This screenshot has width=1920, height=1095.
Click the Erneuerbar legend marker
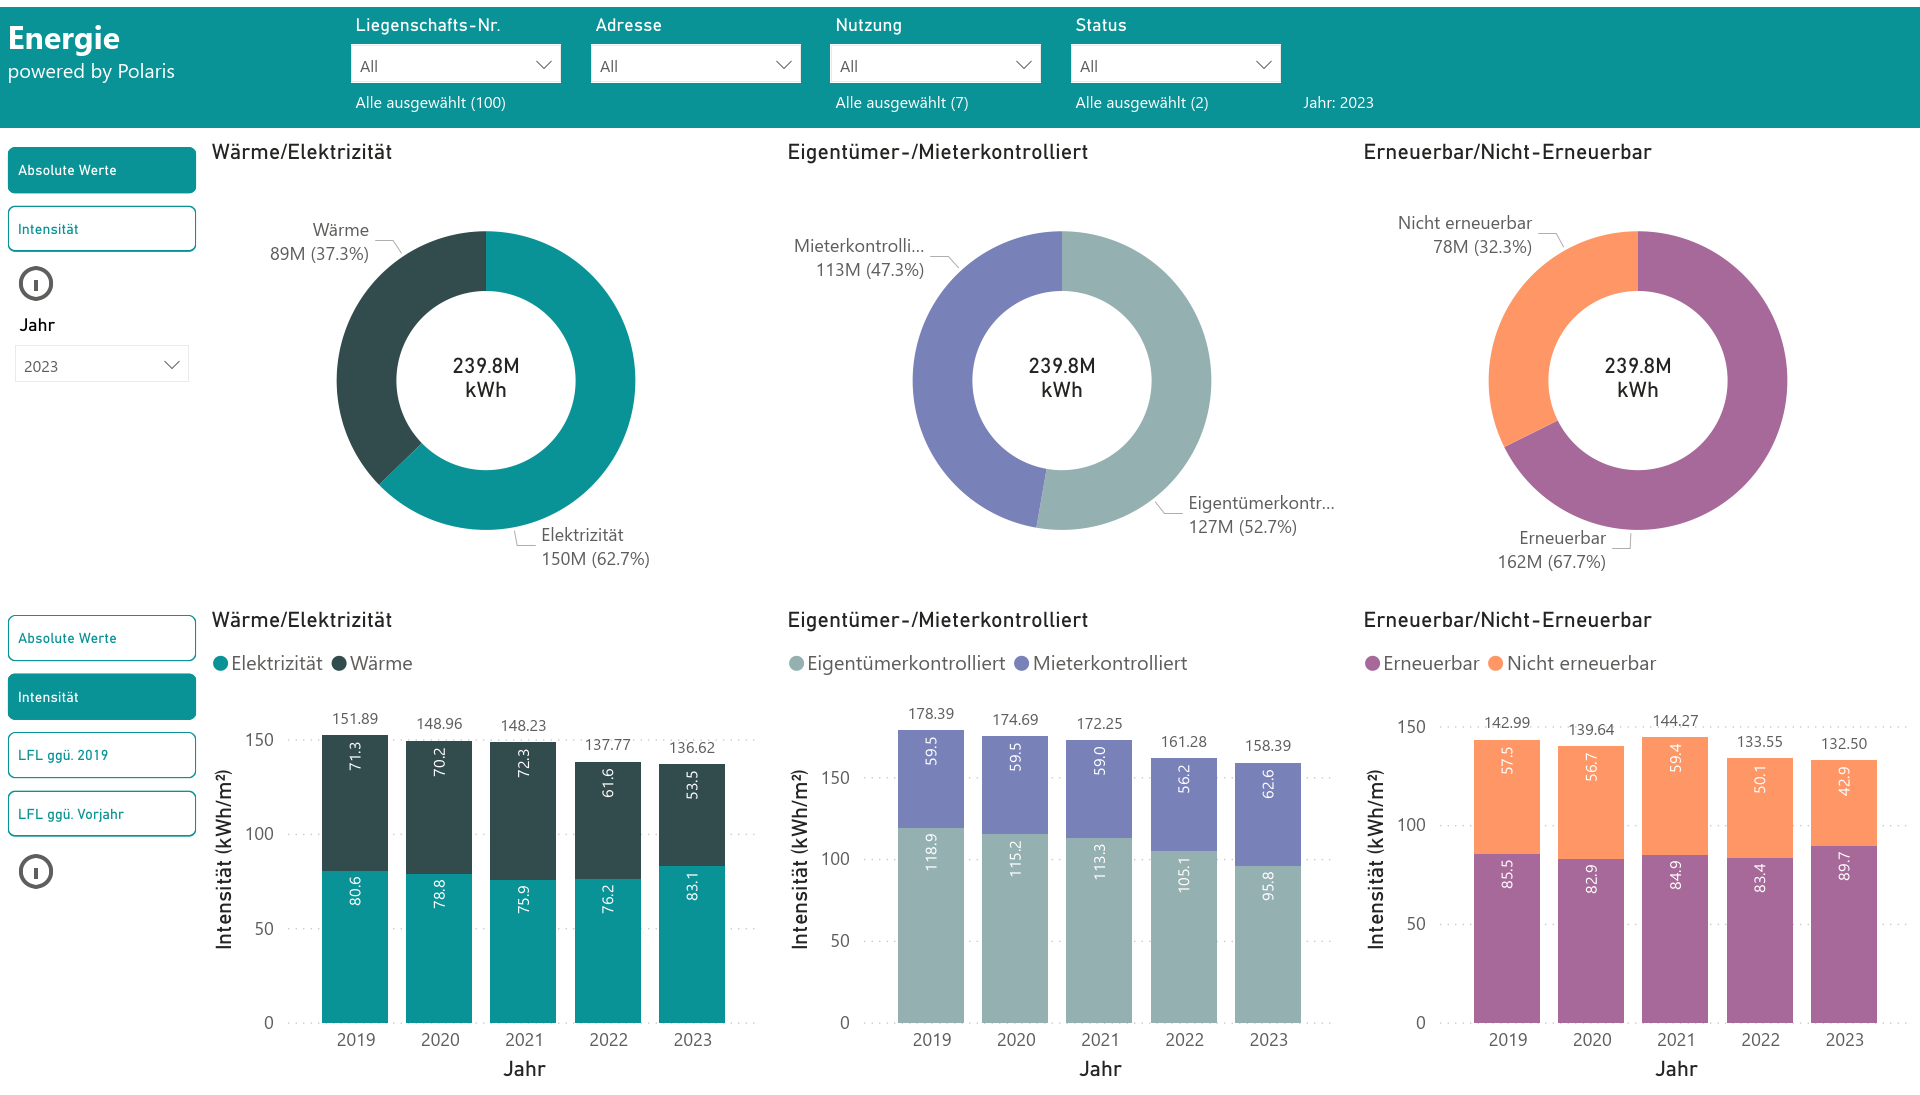[1372, 664]
